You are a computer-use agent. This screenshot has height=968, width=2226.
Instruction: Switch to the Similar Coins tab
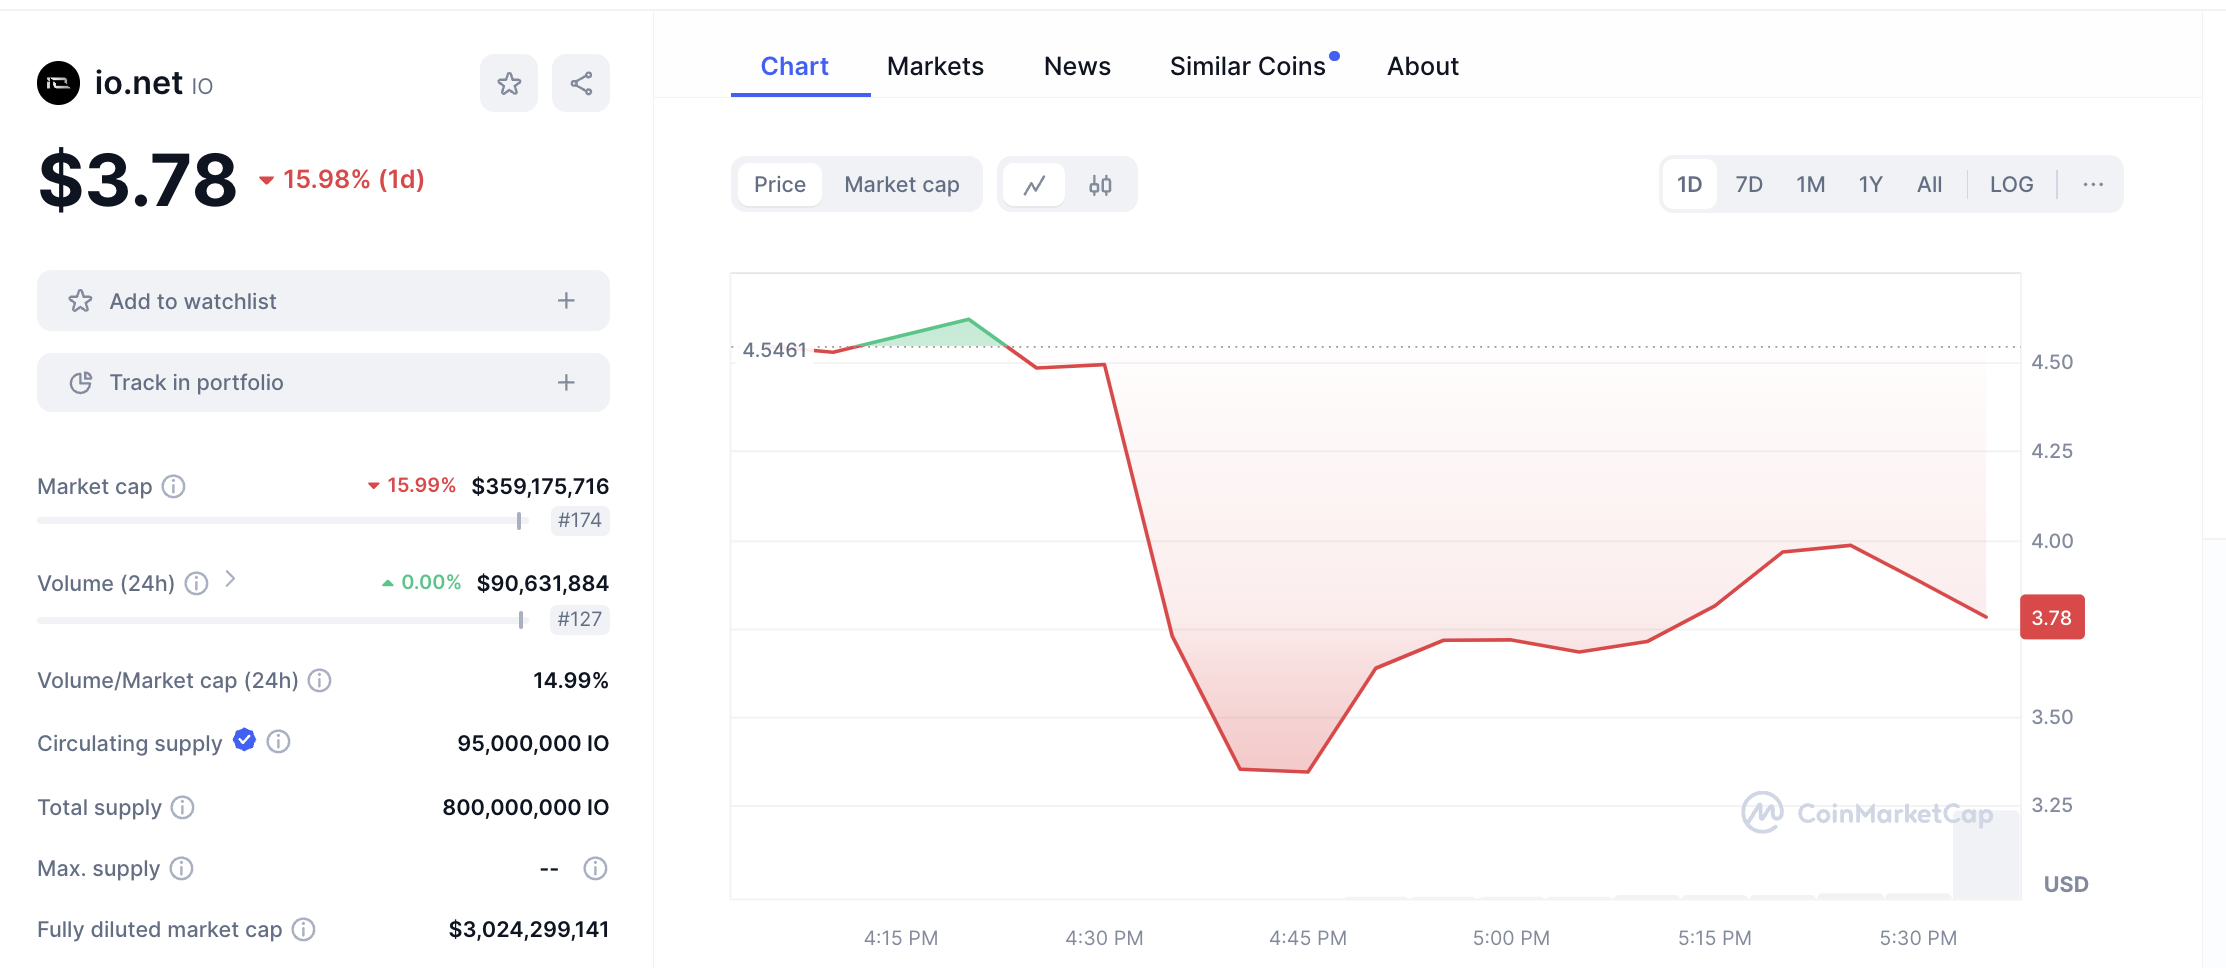1247,66
